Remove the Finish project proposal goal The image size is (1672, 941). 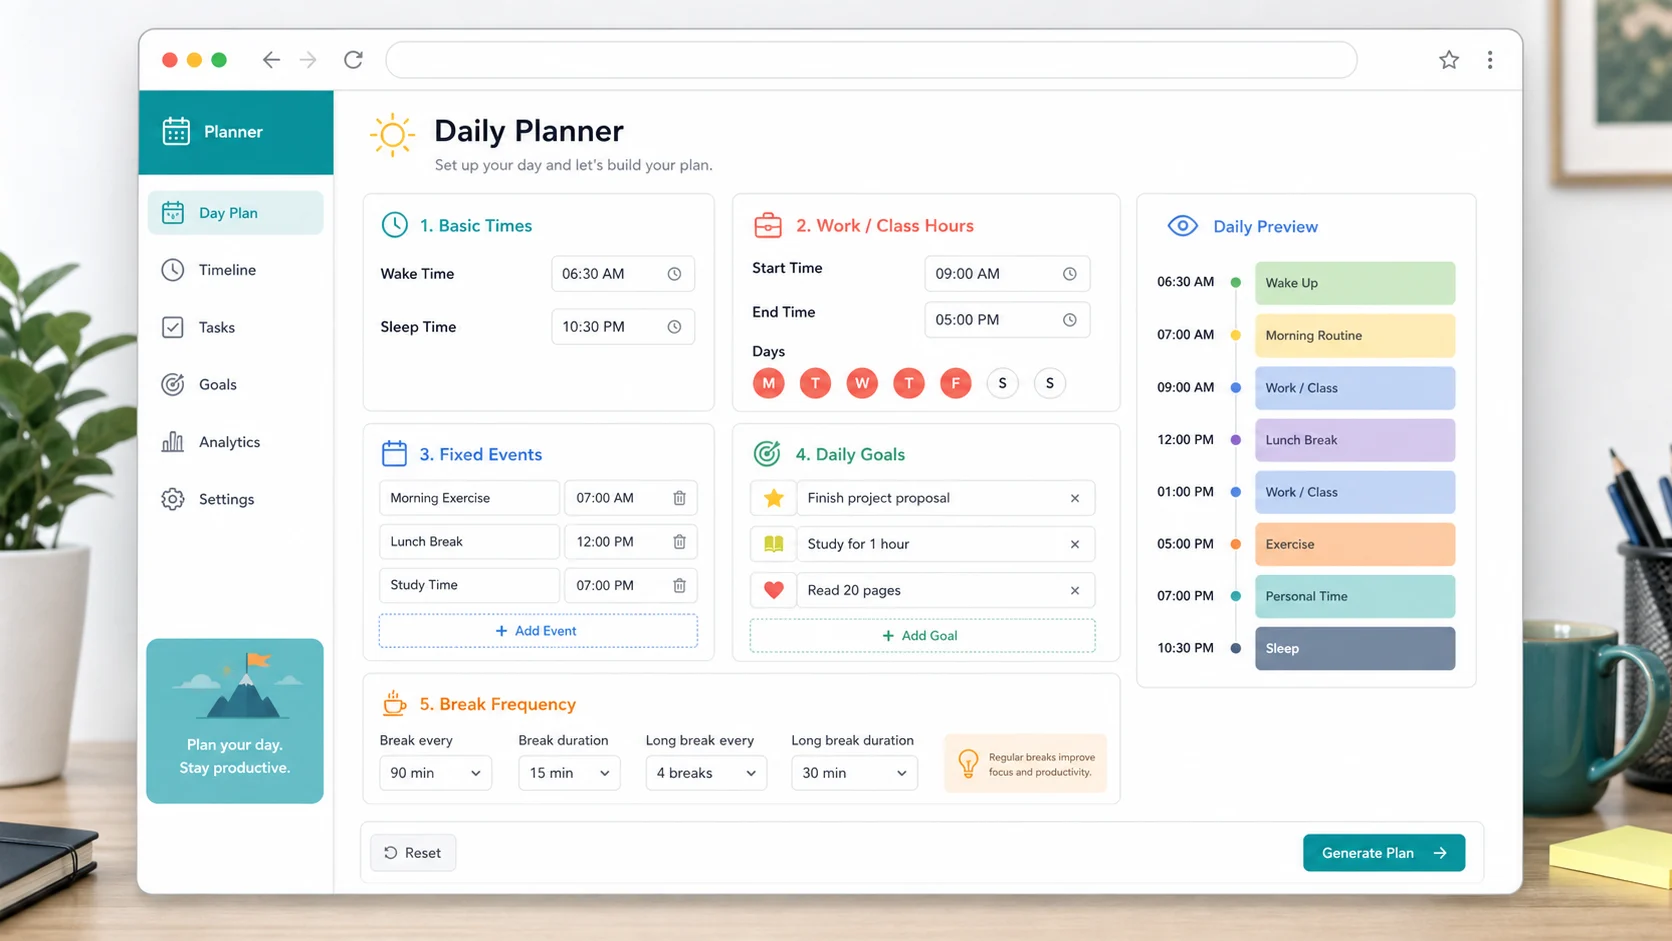pos(1075,498)
